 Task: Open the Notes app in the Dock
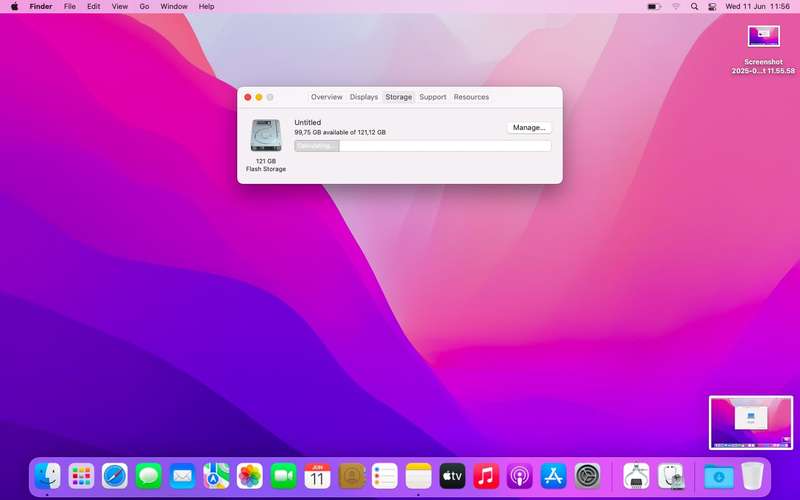[418, 476]
